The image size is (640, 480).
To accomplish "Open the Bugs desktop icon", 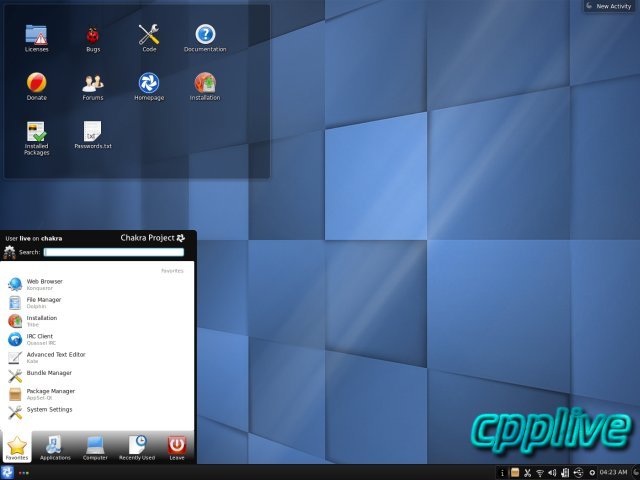I will (93, 38).
